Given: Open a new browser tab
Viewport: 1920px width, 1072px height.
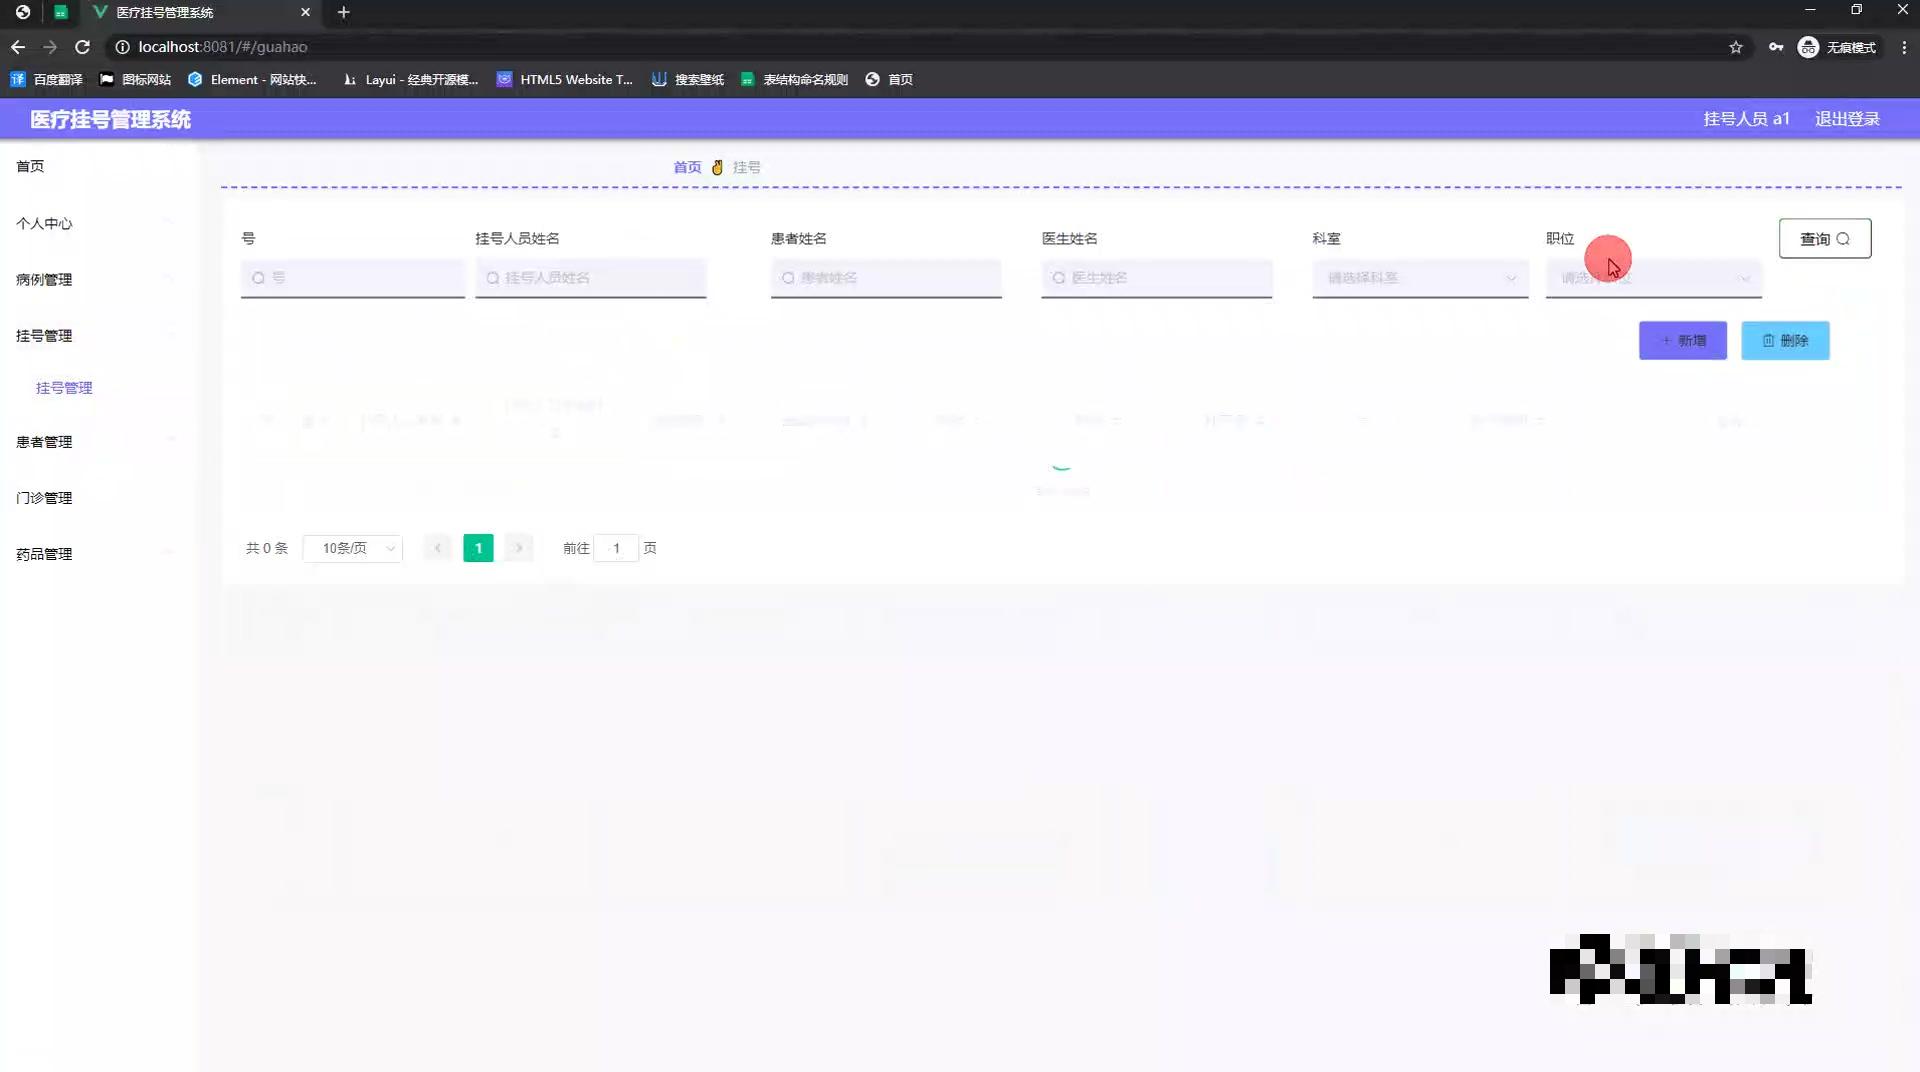Looking at the screenshot, I should click(343, 12).
